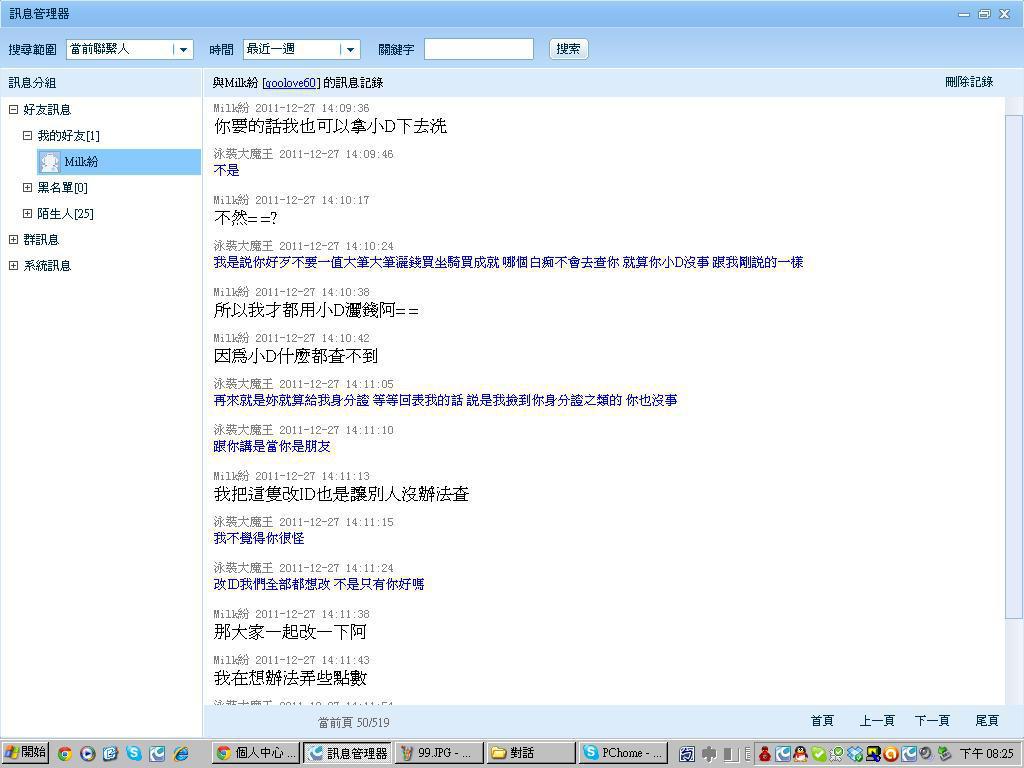Select the 陌生人[25] tree label

[65, 214]
